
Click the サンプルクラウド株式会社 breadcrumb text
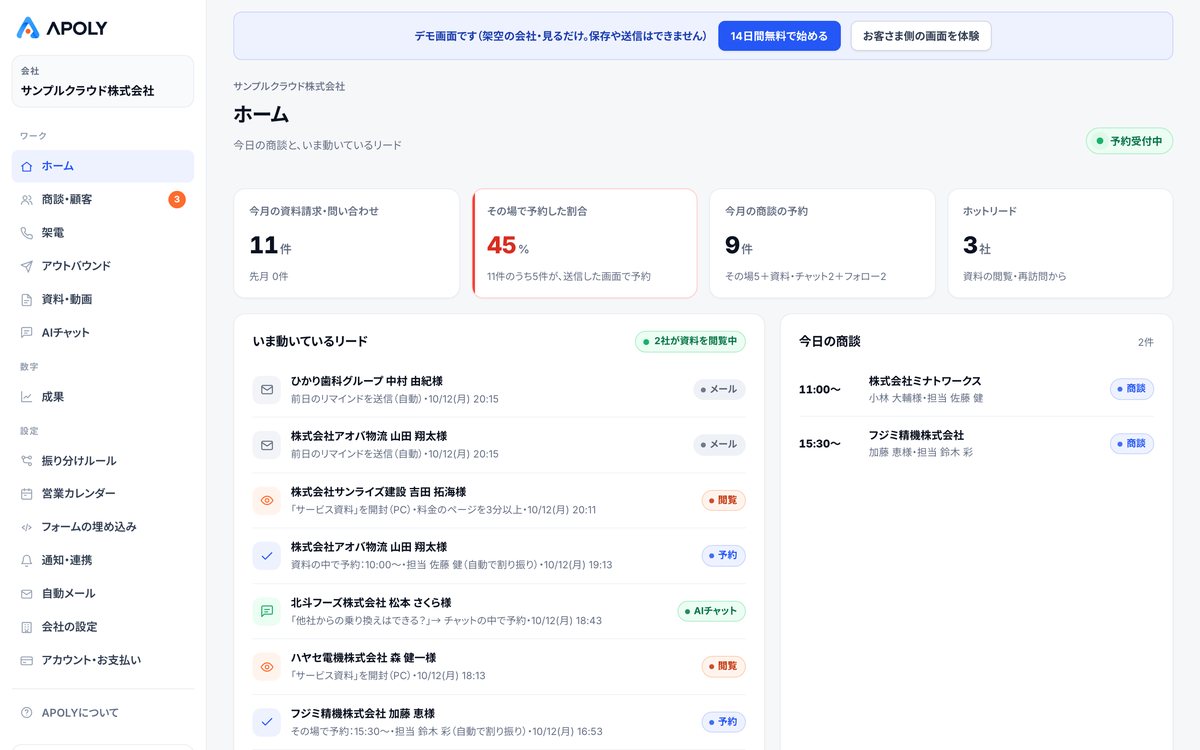(289, 87)
